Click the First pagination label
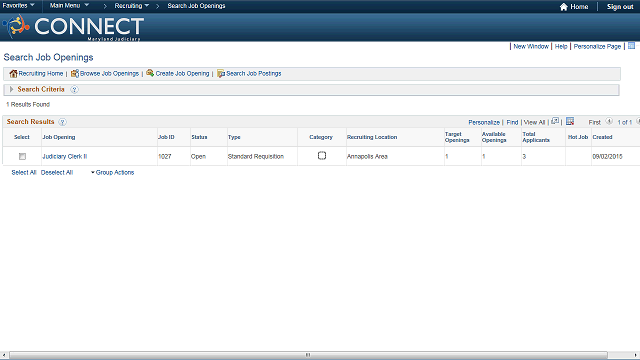This screenshot has width=640, height=360. [x=594, y=122]
